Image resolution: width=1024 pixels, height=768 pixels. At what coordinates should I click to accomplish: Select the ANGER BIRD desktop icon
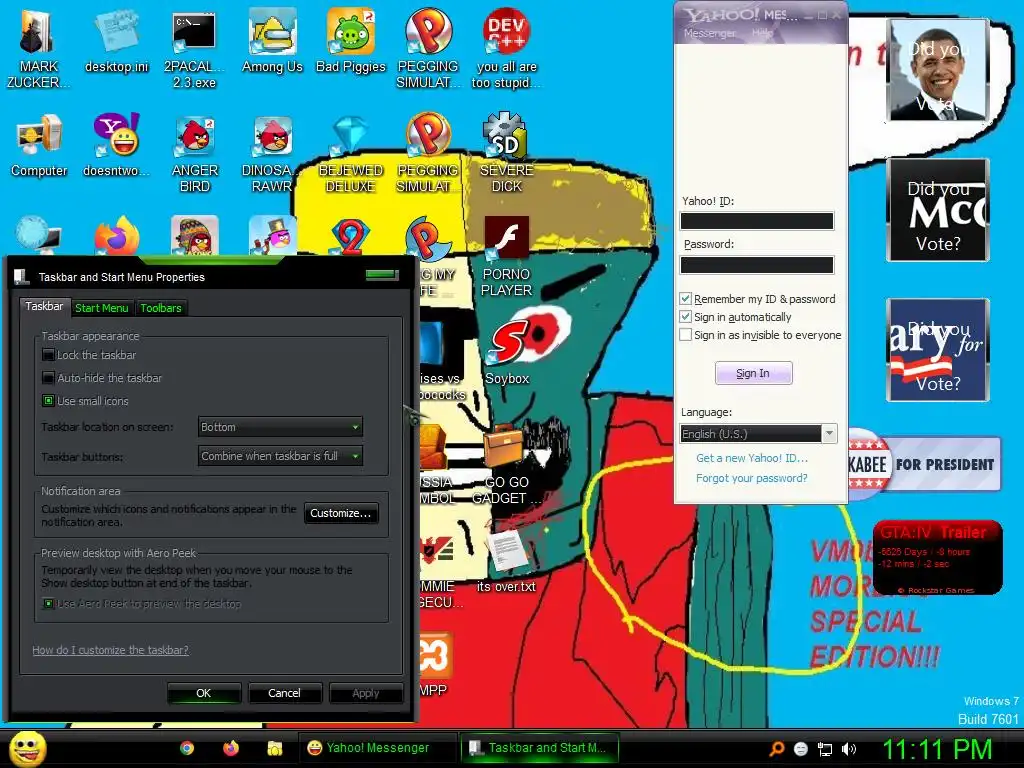(x=195, y=153)
